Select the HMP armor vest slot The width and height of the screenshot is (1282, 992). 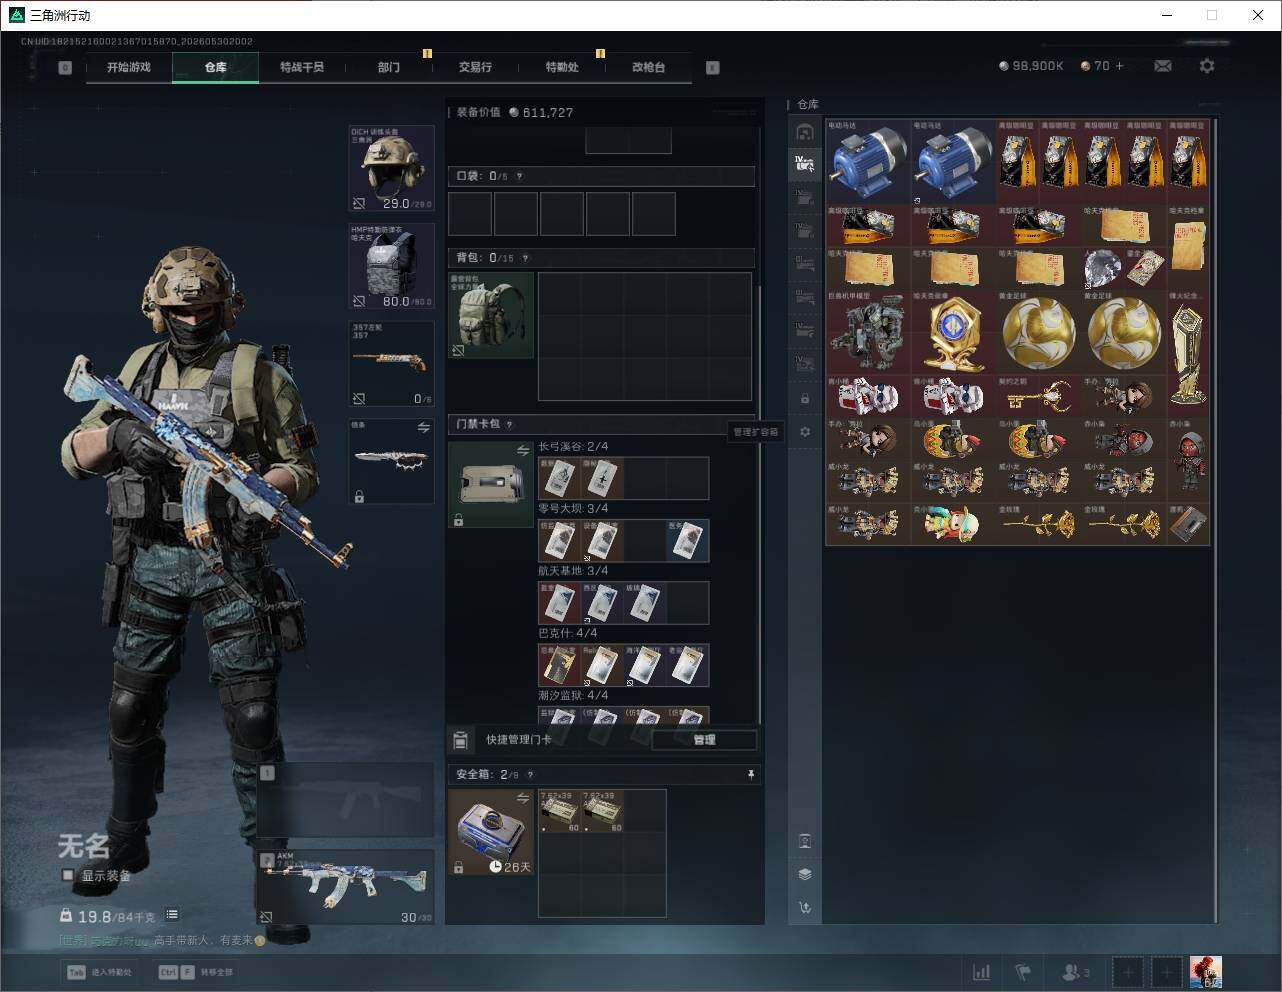(x=391, y=266)
